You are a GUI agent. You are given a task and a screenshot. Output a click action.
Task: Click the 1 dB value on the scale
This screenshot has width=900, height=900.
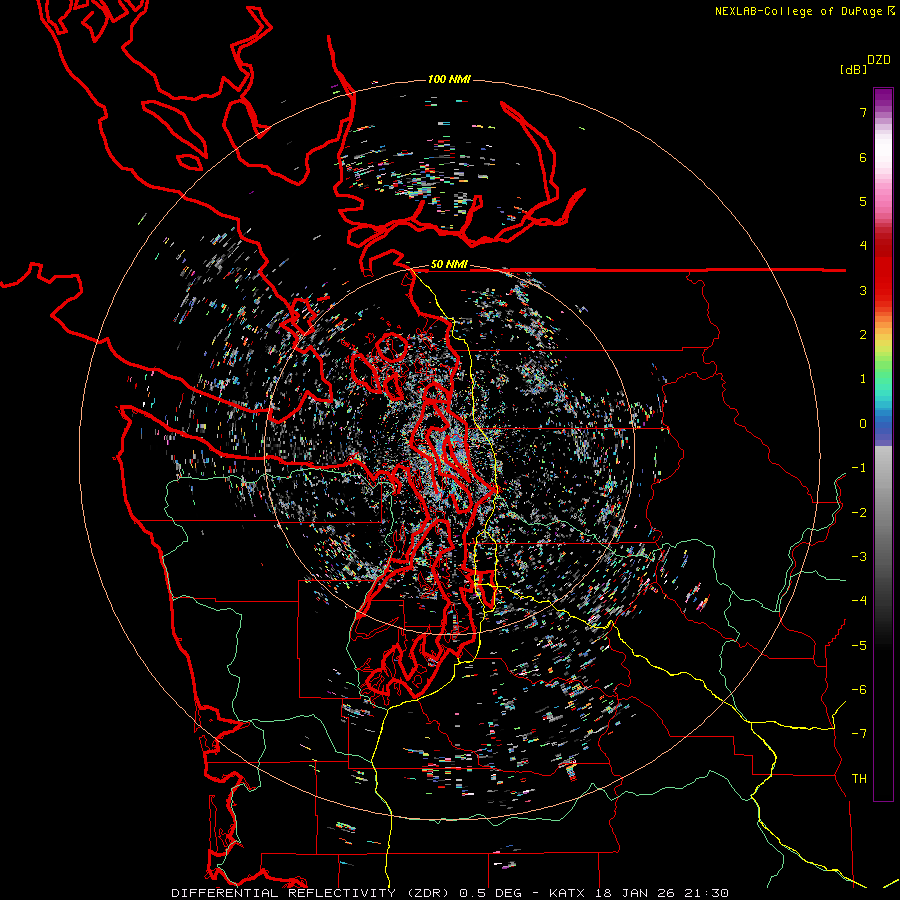[863, 379]
